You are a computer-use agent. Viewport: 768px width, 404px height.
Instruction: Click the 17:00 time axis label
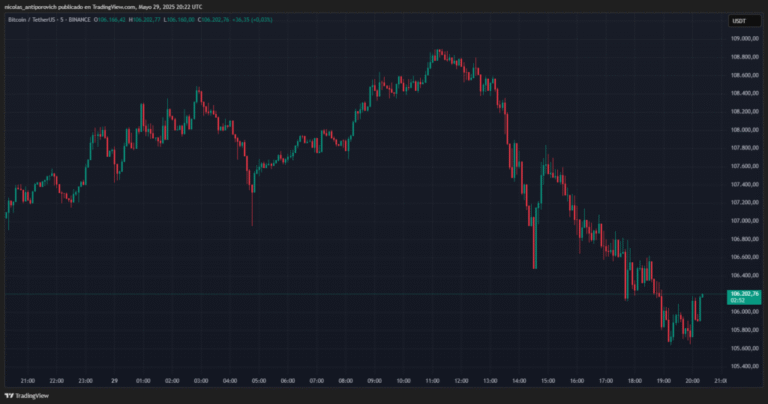(606, 381)
